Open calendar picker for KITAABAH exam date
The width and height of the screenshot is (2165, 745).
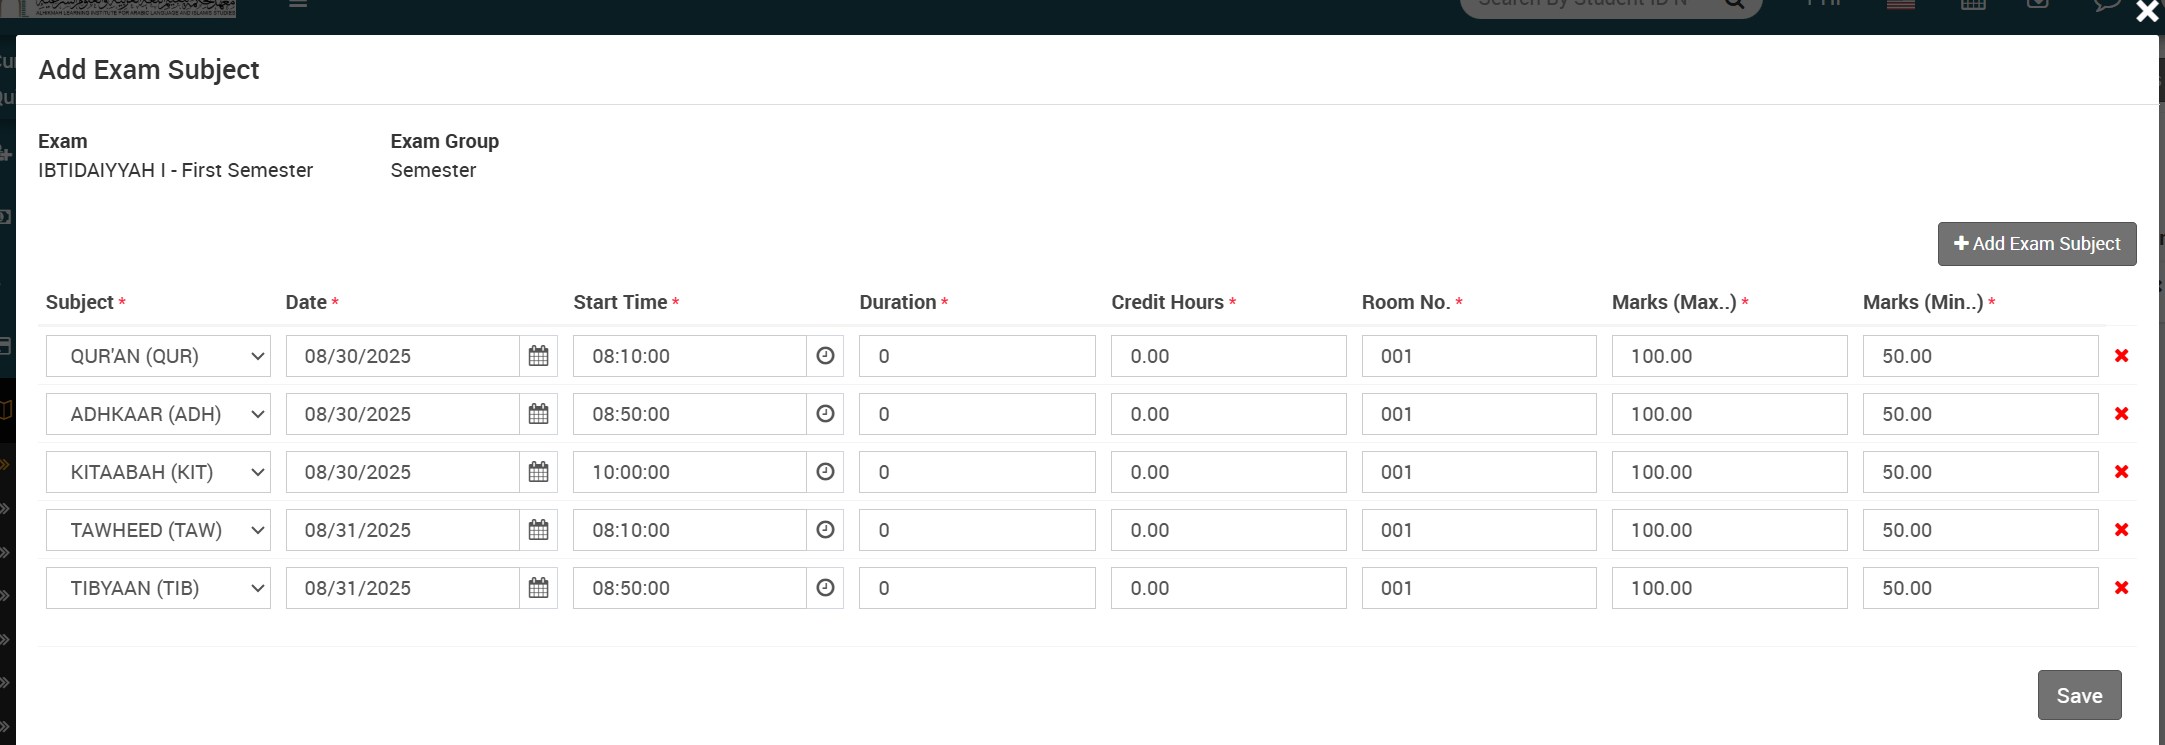coord(538,472)
